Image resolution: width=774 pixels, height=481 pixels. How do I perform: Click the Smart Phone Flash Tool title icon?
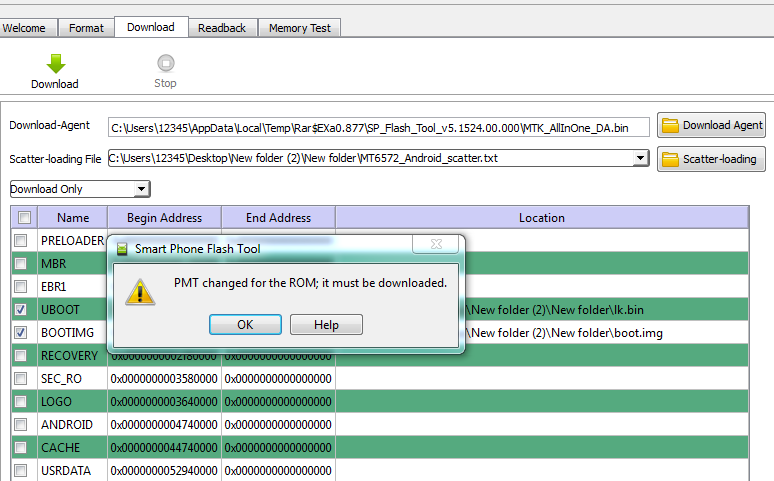click(122, 248)
